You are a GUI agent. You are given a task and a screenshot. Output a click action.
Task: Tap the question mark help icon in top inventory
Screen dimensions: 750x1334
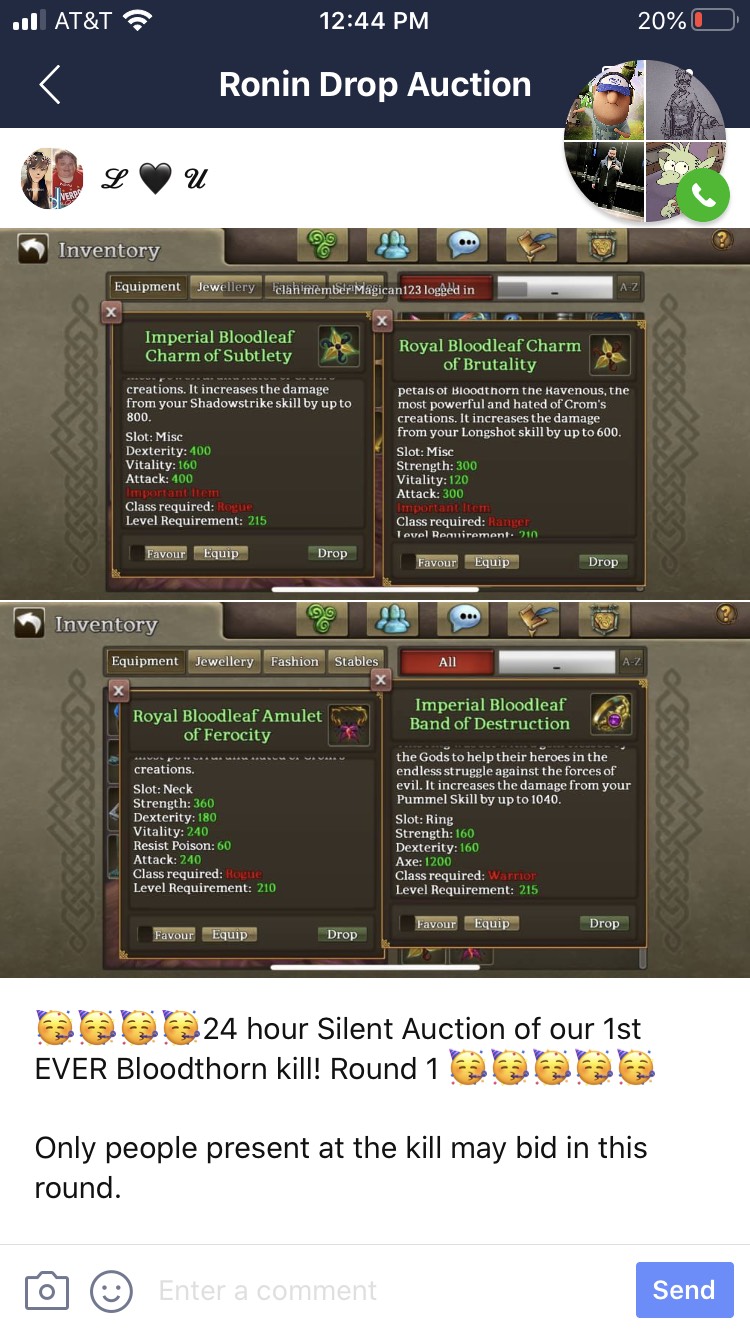(724, 240)
